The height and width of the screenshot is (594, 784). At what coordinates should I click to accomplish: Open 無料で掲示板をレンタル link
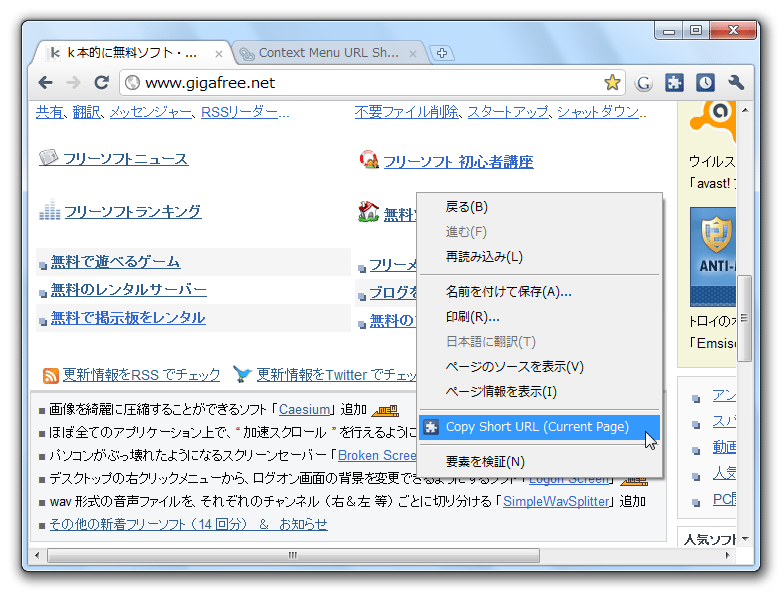click(128, 318)
